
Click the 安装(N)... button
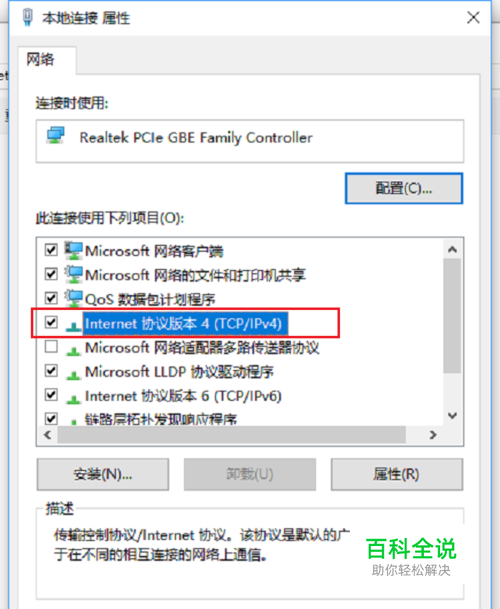click(103, 474)
